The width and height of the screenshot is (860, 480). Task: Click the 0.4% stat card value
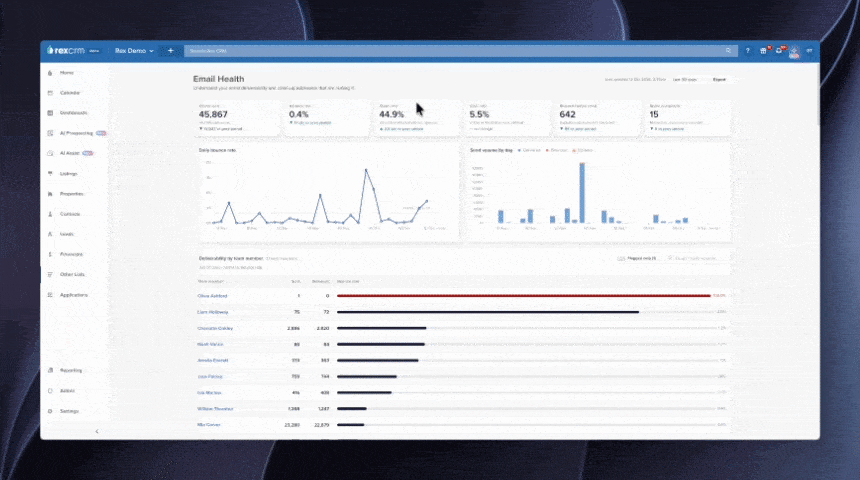pos(298,114)
